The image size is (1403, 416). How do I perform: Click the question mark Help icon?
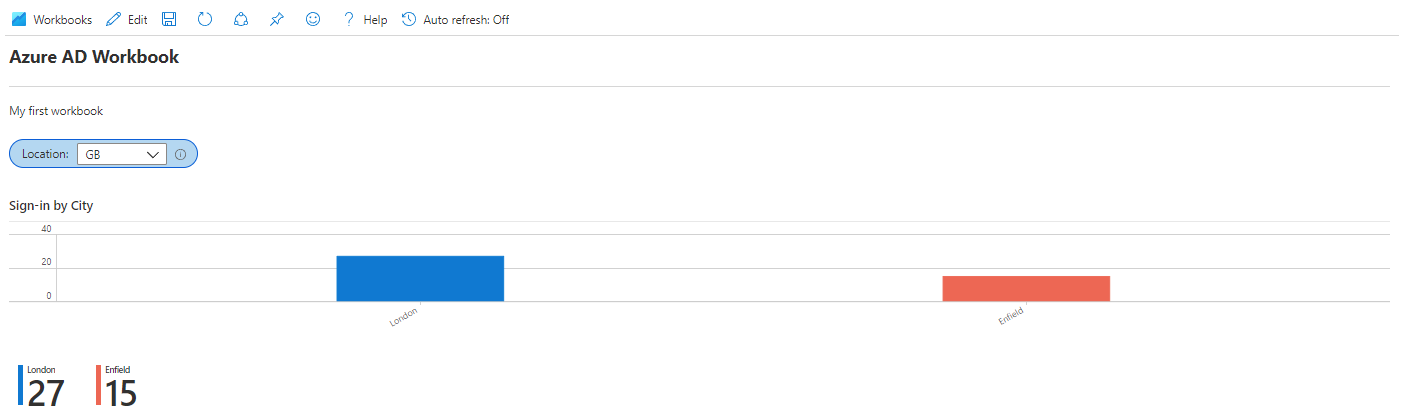pyautogui.click(x=349, y=19)
